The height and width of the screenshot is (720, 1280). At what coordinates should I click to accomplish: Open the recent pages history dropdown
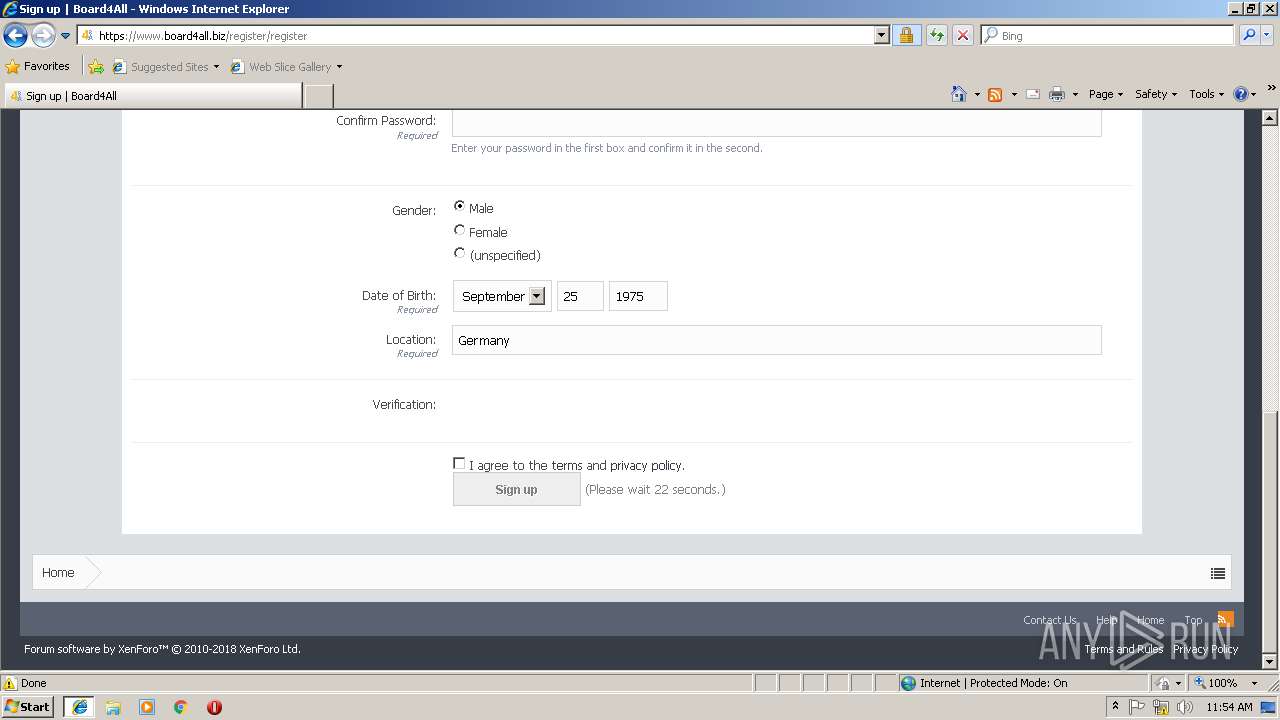(65, 36)
